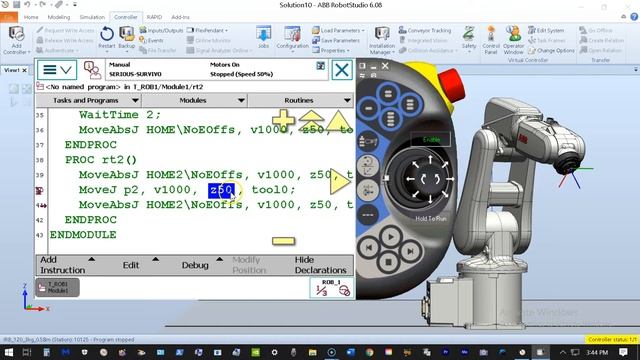Image resolution: width=640 pixels, height=360 pixels.
Task: Open the FlexPendant ribbon dropdown
Action: click(207, 30)
